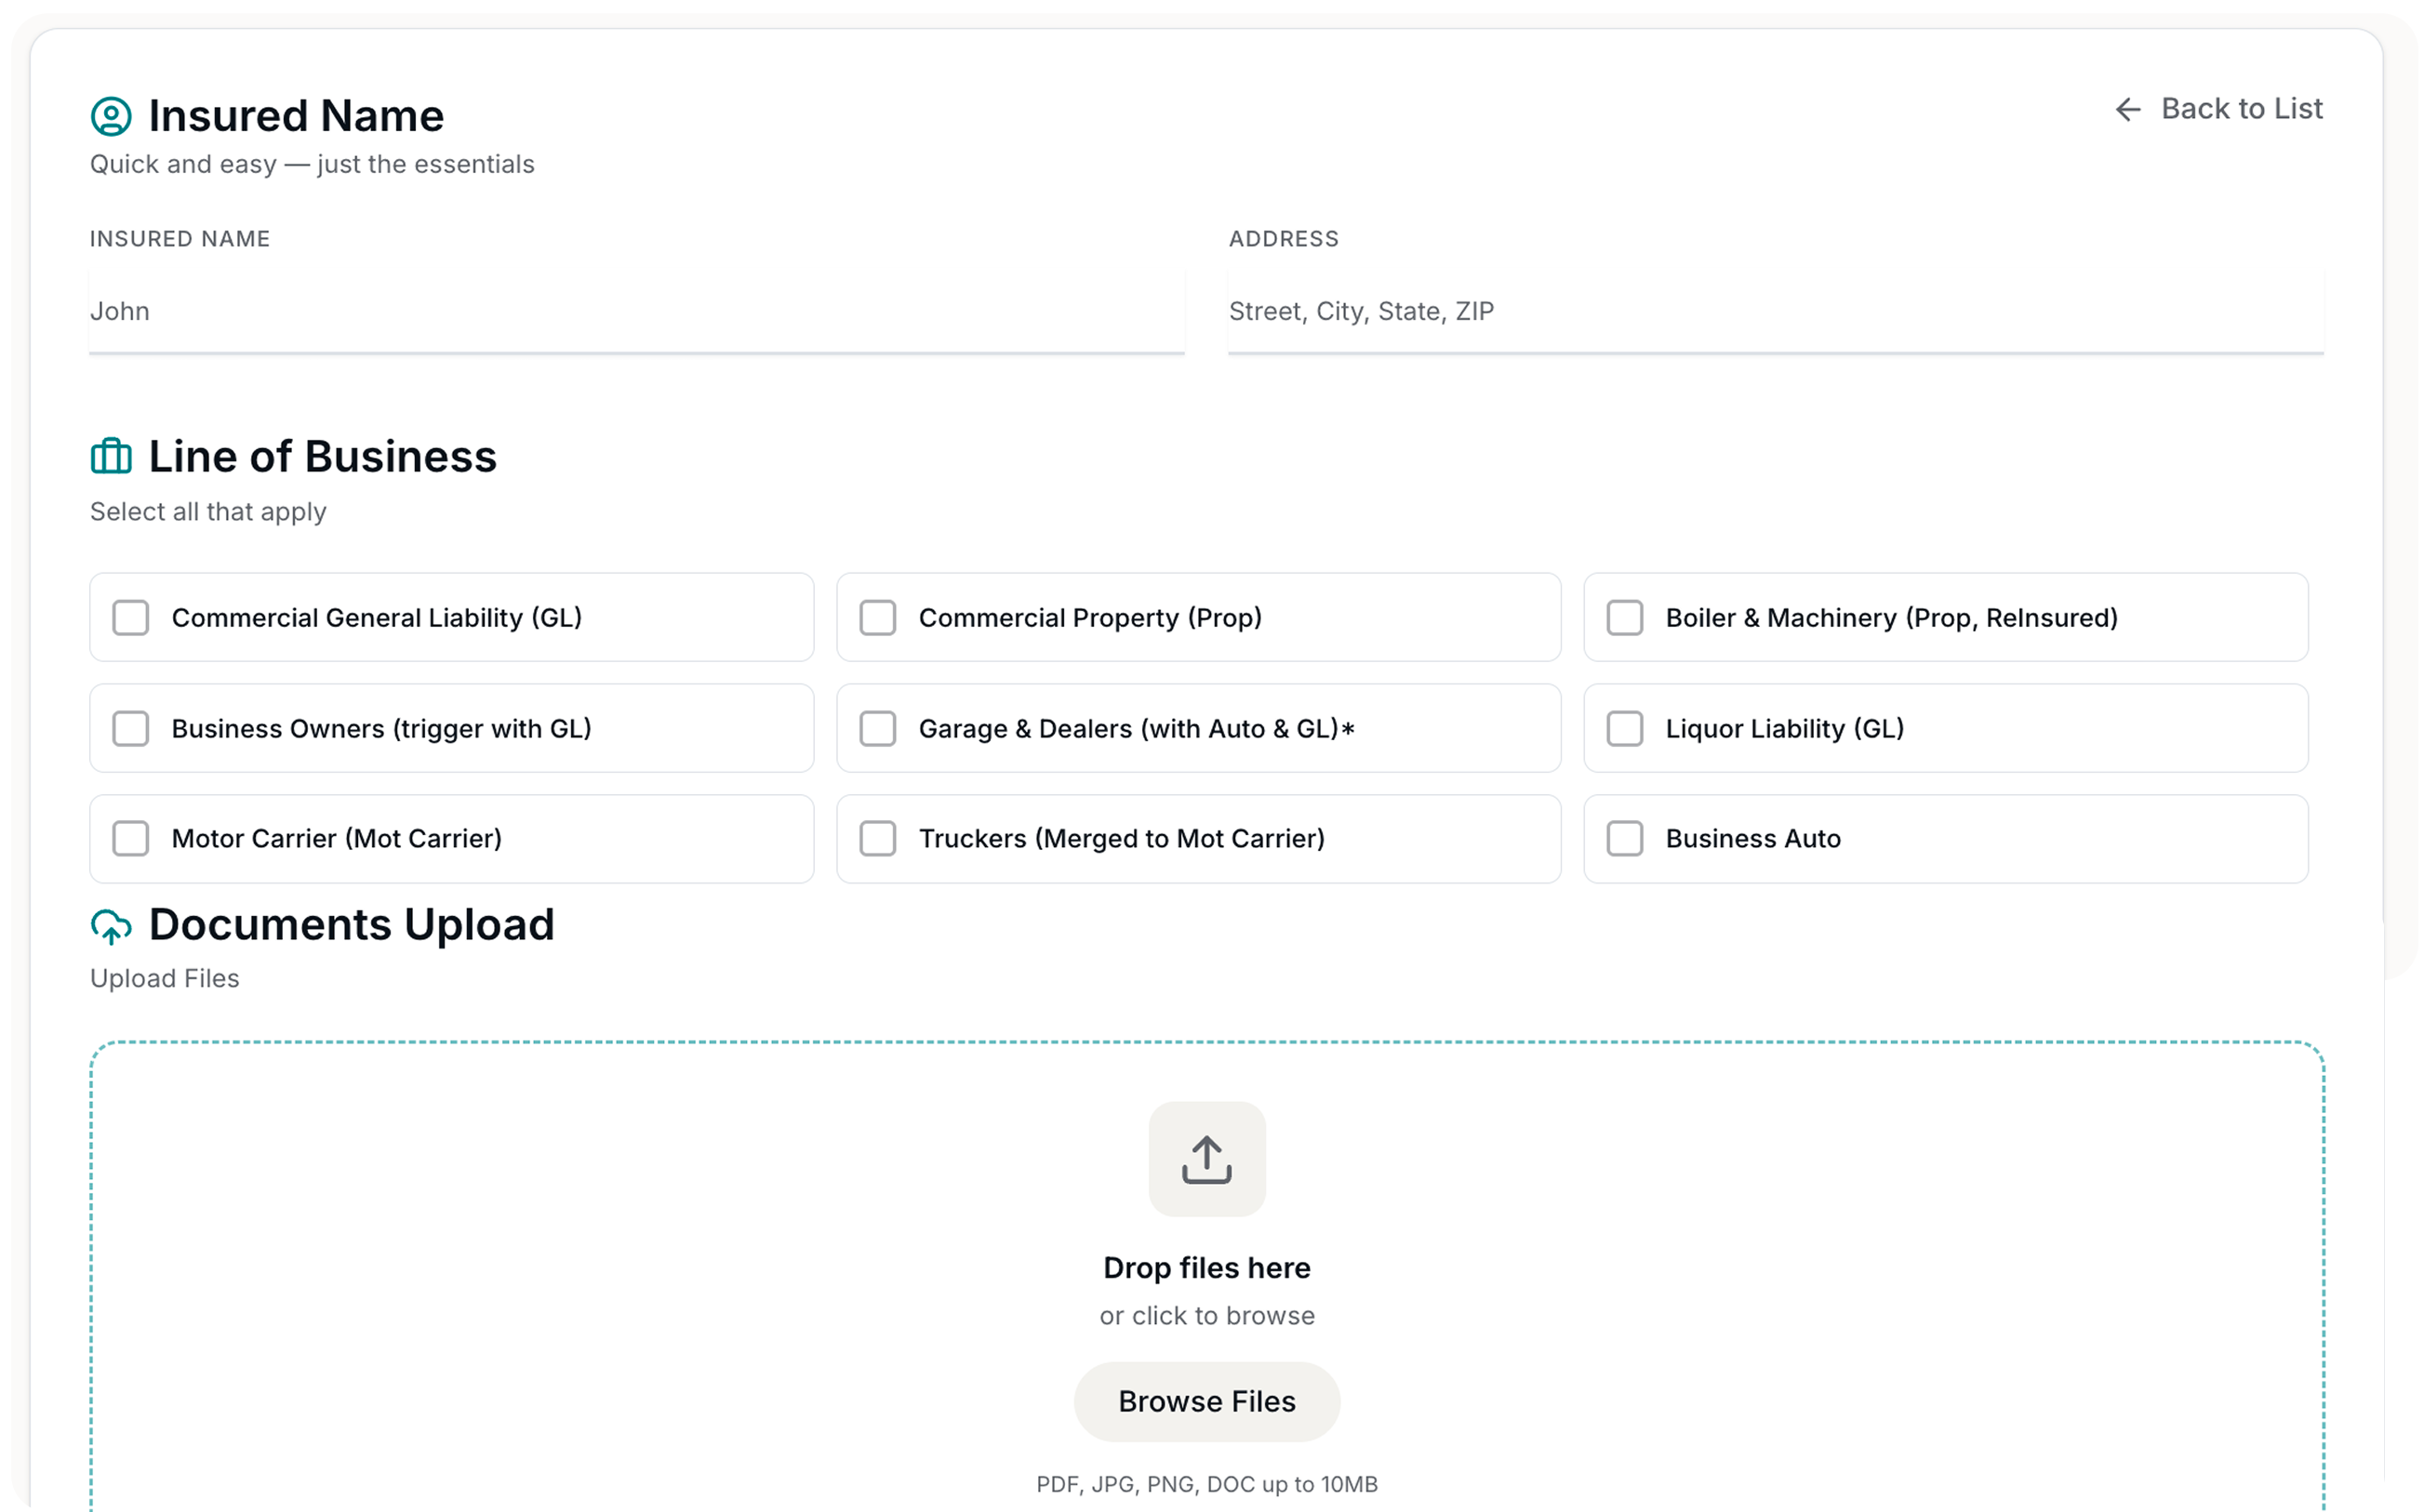Enable Boiler & Machinery checkbox
This screenshot has width=2424, height=1512.
pyautogui.click(x=1624, y=617)
